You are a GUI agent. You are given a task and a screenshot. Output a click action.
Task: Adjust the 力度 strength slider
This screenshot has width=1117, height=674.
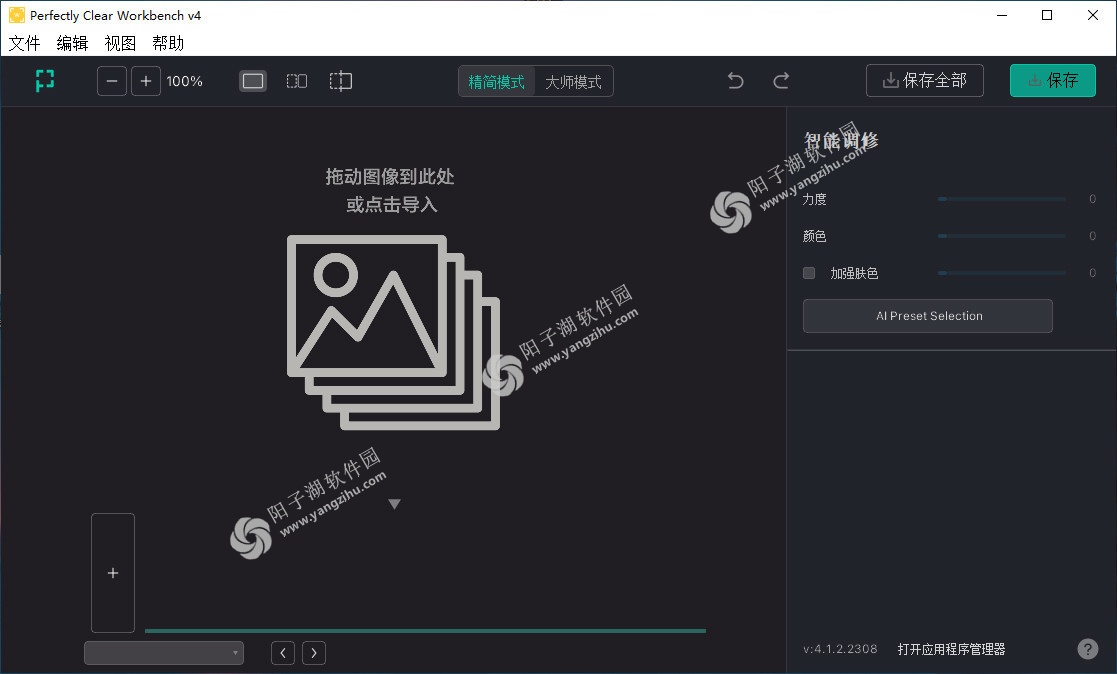coord(1001,199)
